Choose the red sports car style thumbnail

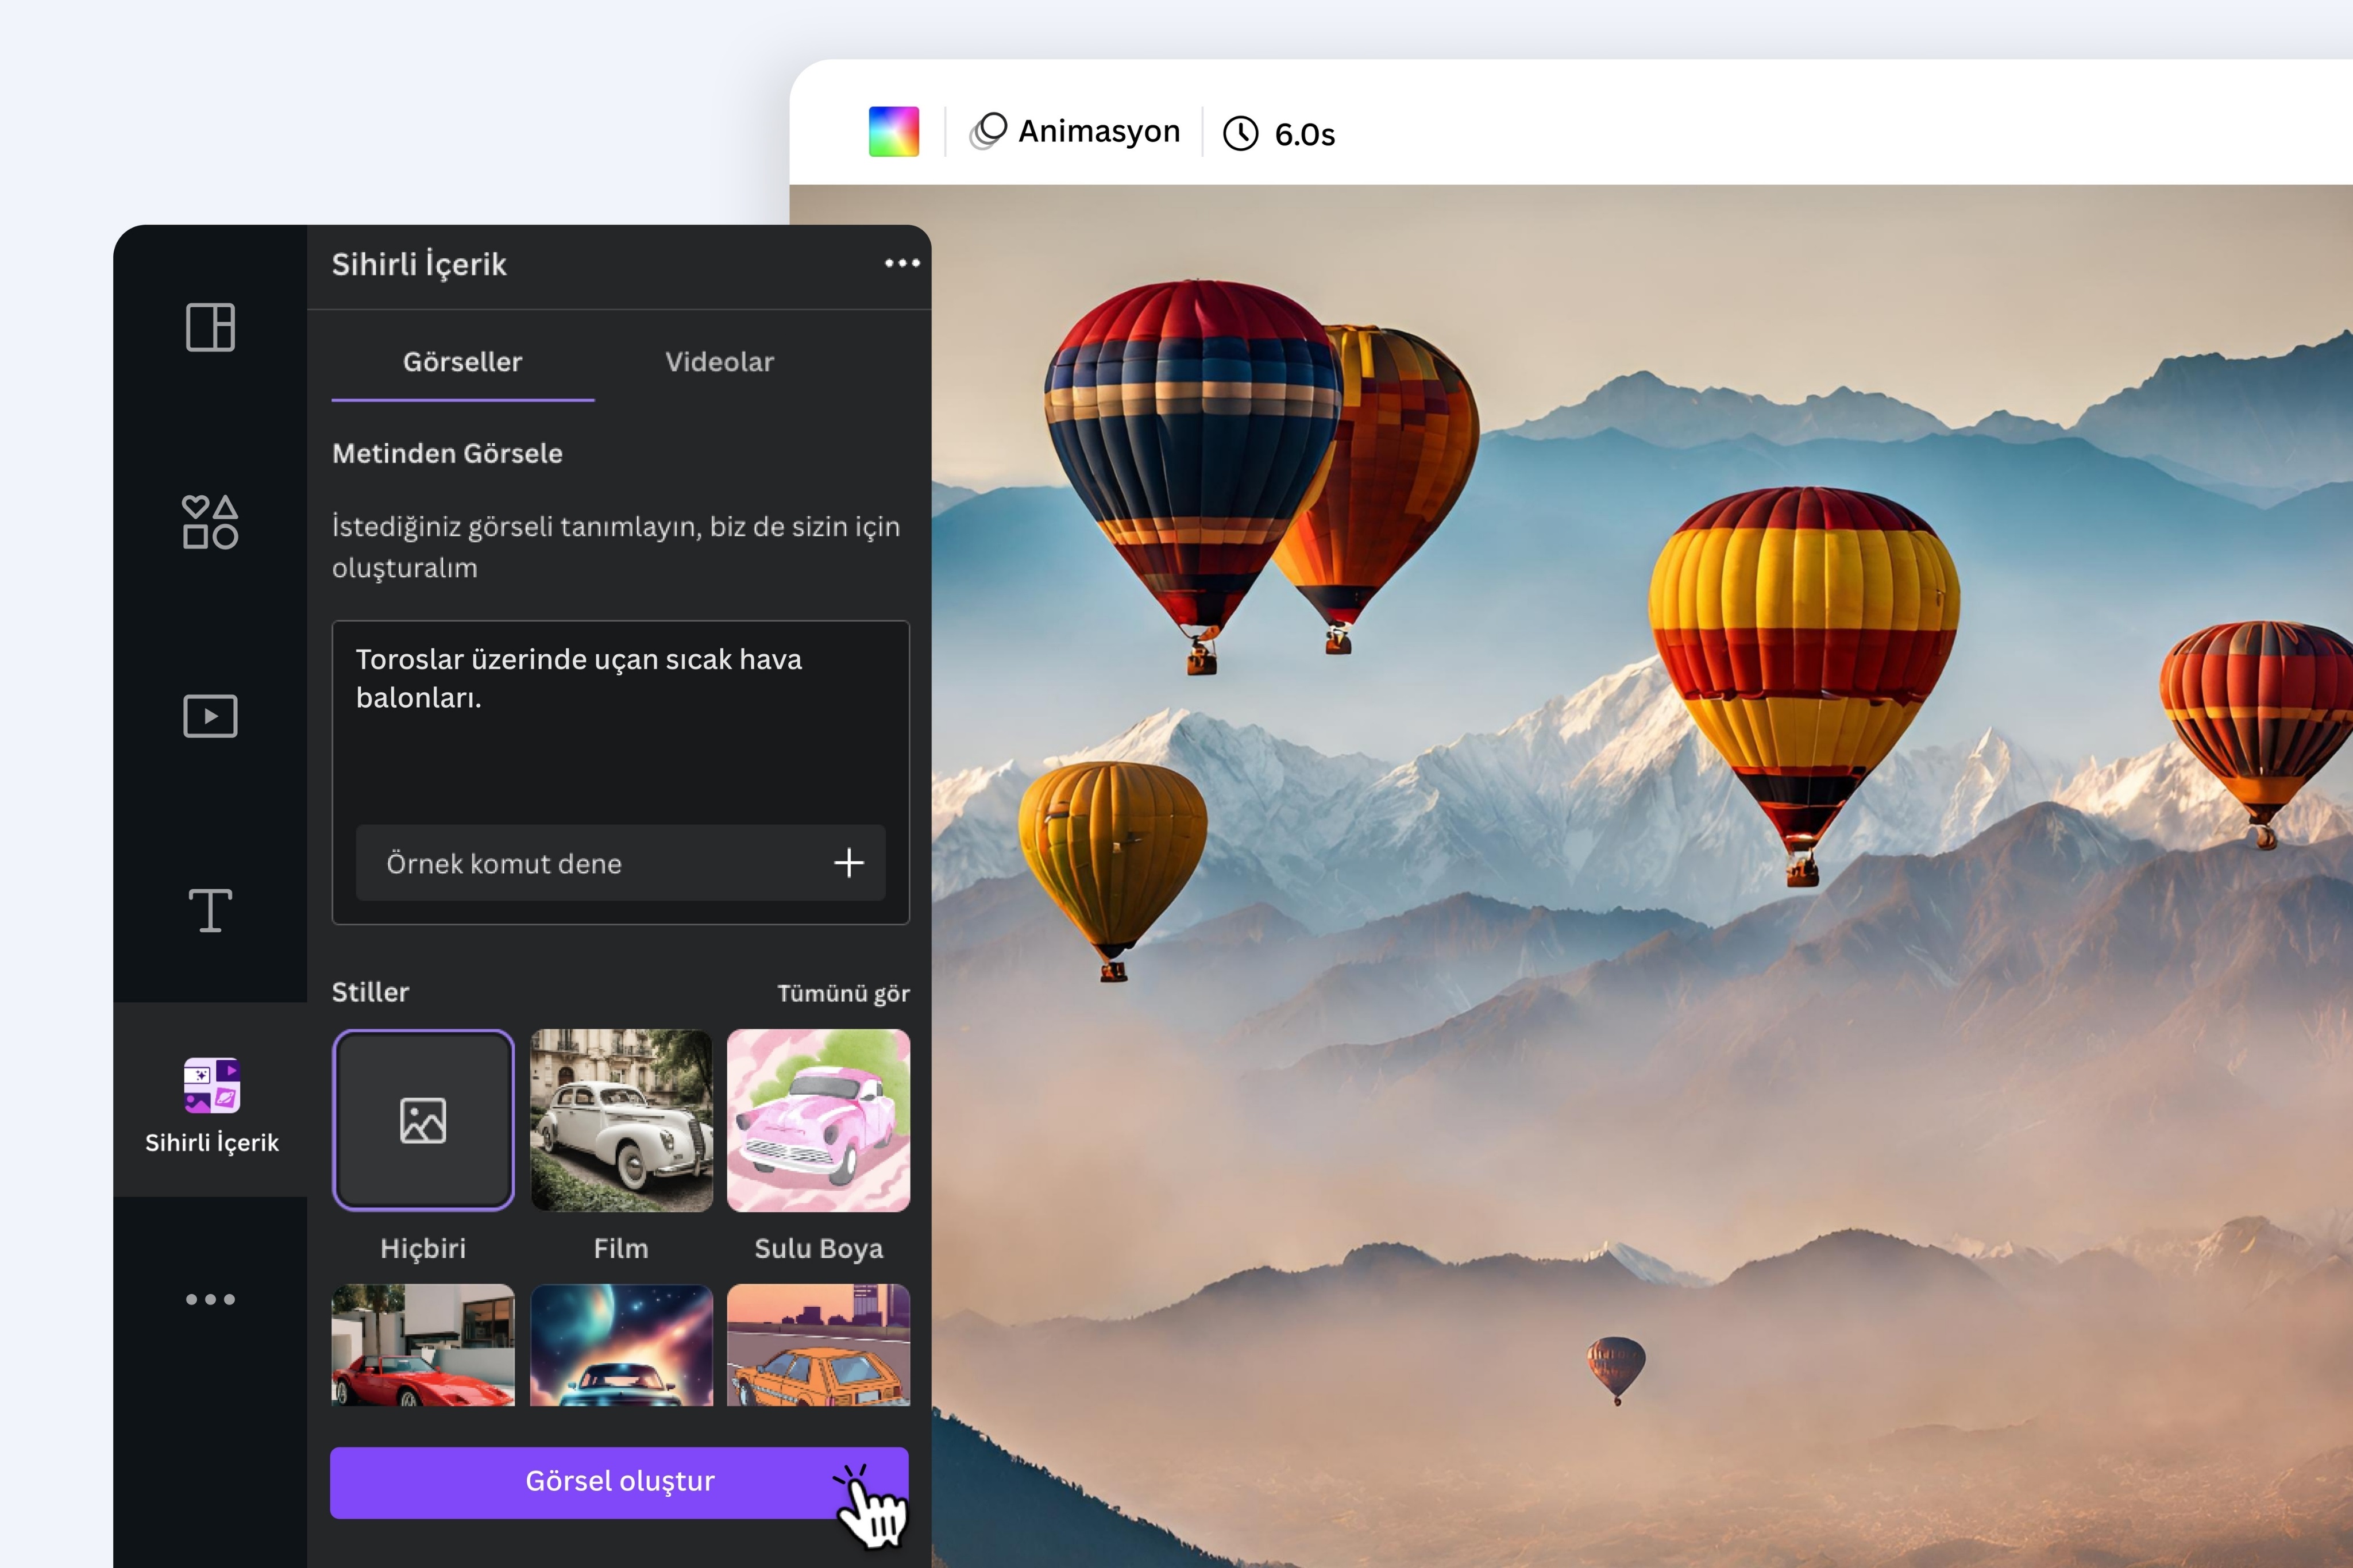click(x=423, y=1345)
